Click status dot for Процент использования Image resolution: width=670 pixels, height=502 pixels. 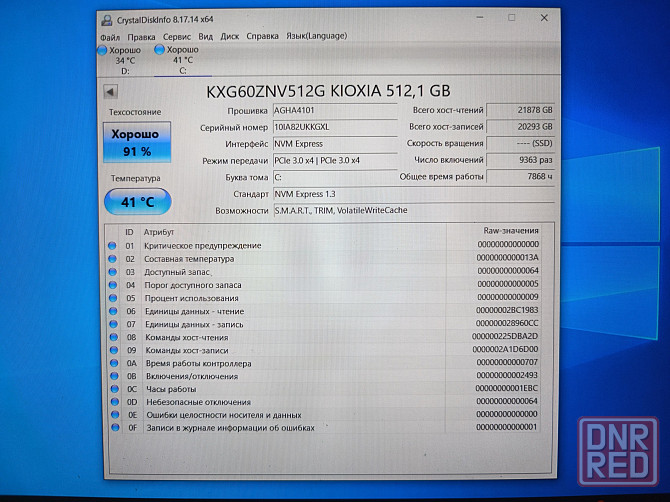point(113,298)
